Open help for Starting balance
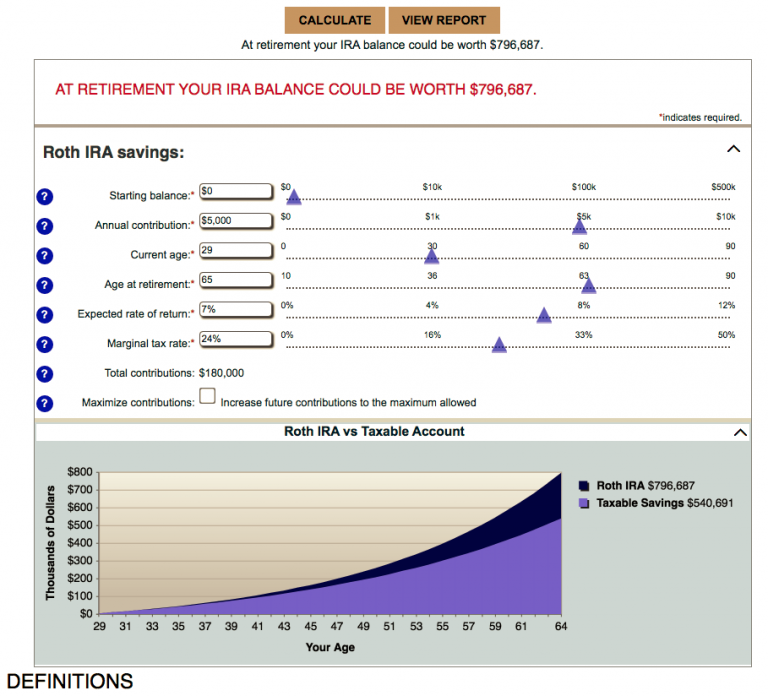This screenshot has width=768, height=696. tap(45, 197)
